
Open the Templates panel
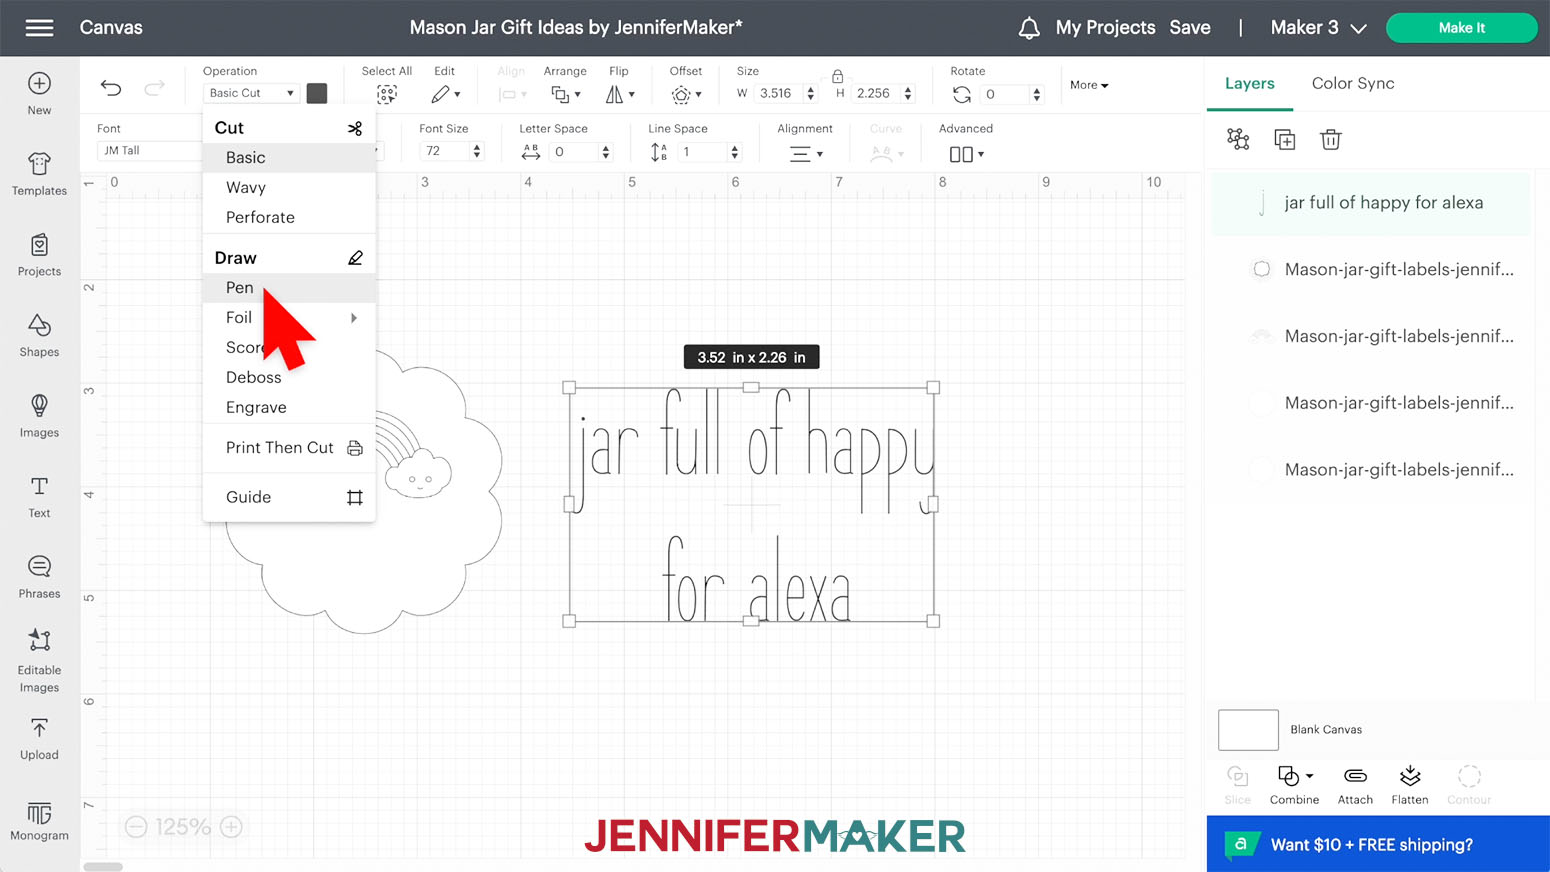coord(39,174)
